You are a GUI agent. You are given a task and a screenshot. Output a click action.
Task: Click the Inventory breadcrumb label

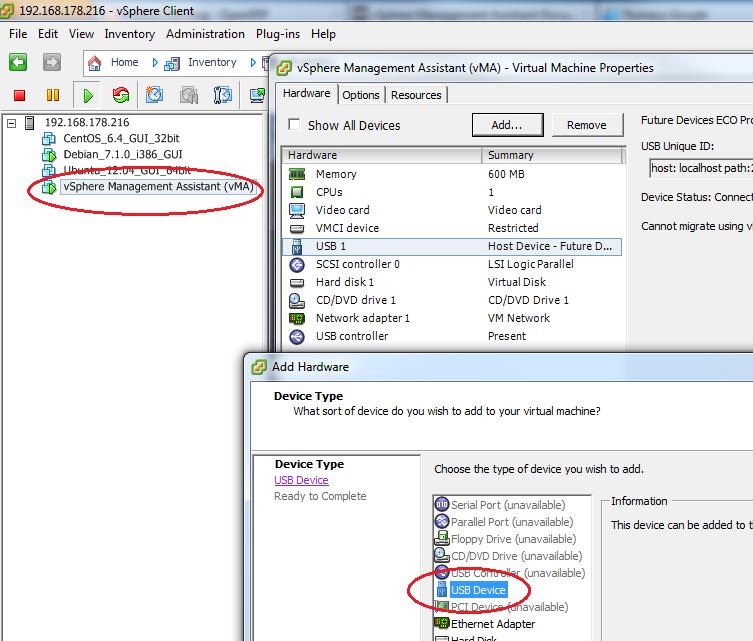tap(212, 62)
